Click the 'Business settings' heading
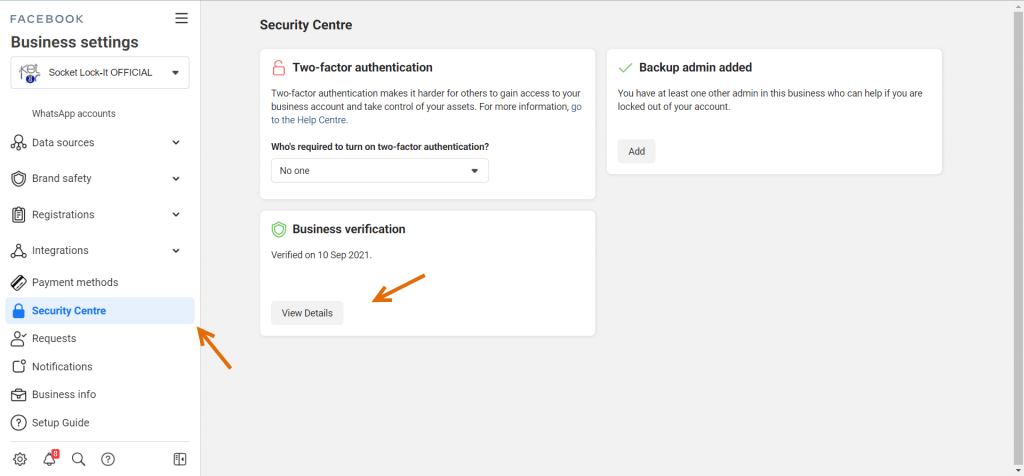 click(x=74, y=42)
